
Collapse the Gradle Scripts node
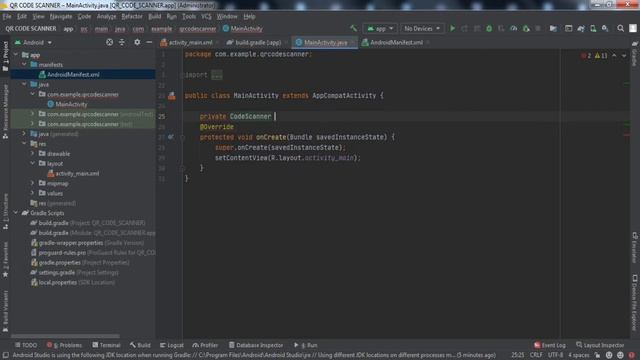[16, 213]
